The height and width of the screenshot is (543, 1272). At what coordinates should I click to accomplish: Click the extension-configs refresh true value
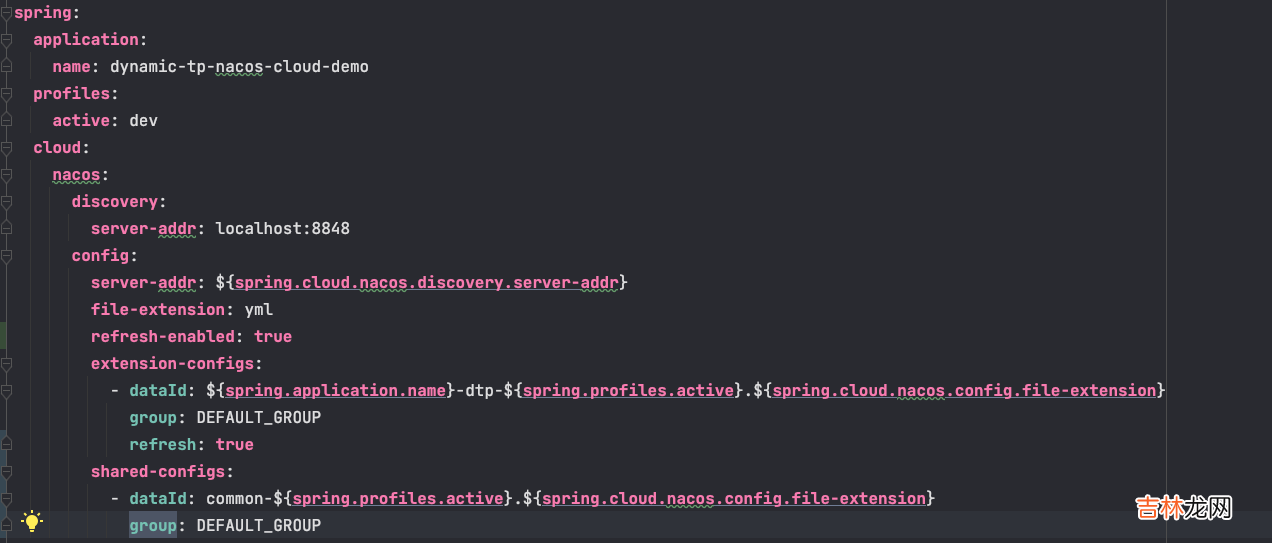[x=234, y=445]
